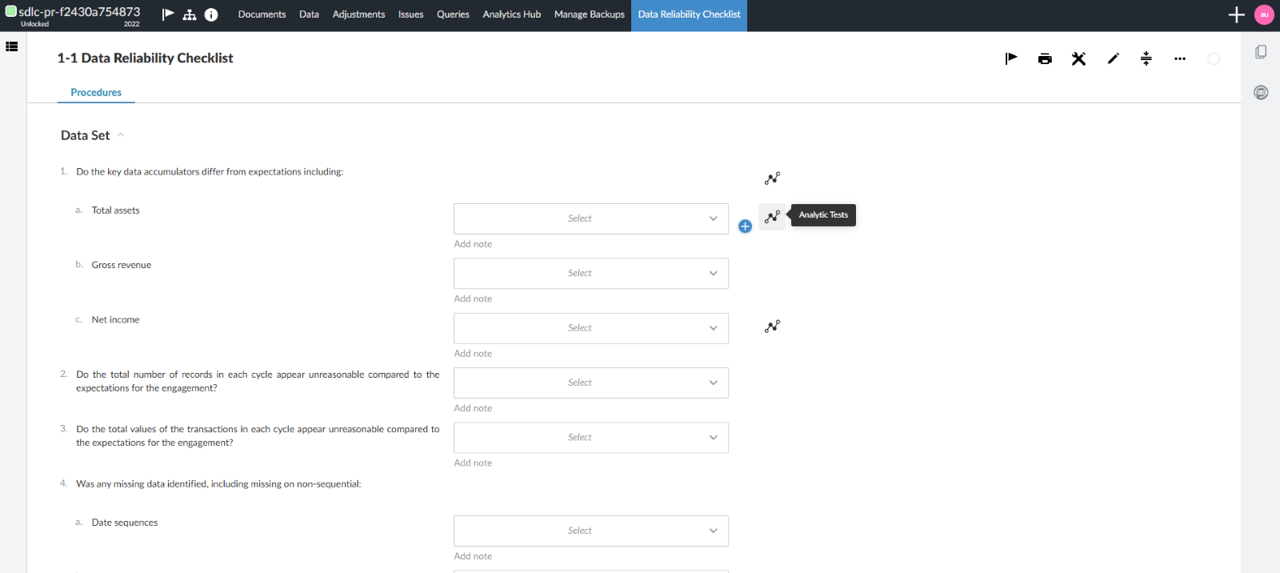The image size is (1280, 573).
Task: Click the blue plus button beside Total assets
Action: pos(745,226)
